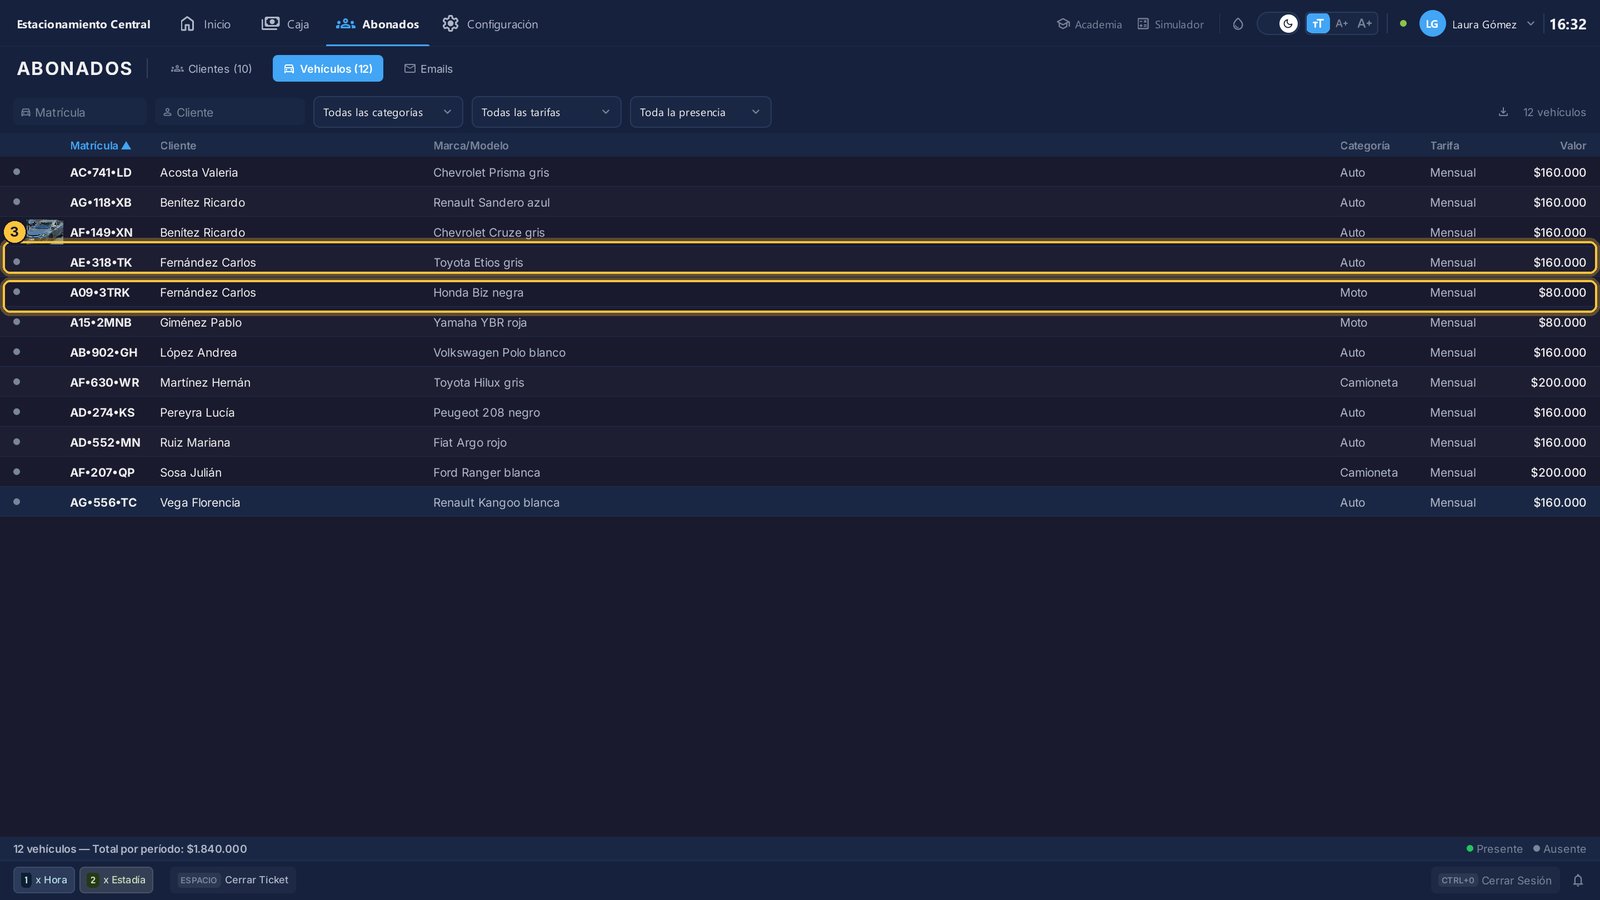Image resolution: width=1600 pixels, height=900 pixels.
Task: Open Toda la presencia dropdown
Action: (x=700, y=112)
